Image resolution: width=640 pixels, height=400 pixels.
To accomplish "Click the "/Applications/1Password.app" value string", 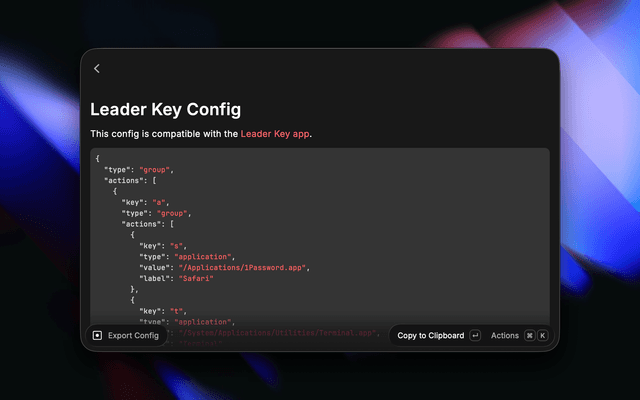I will coord(242,268).
